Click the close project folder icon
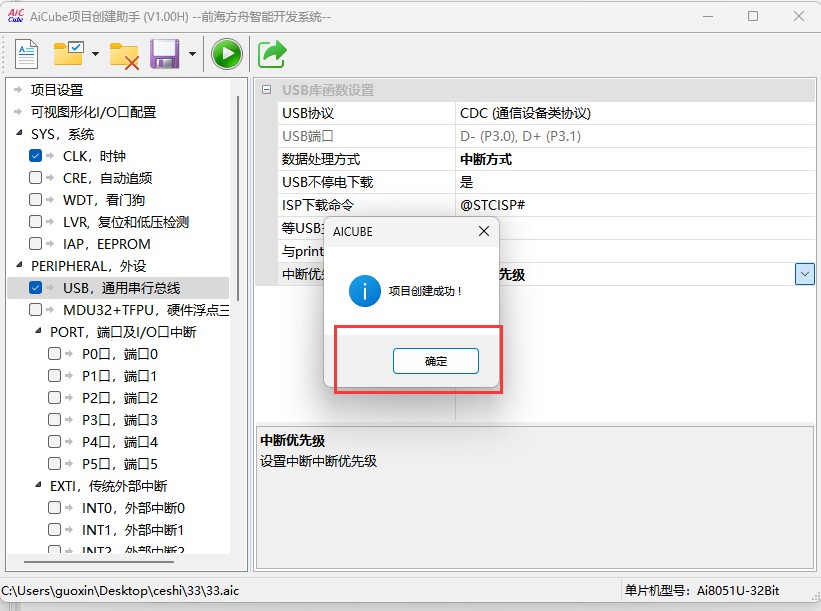821x611 pixels. [x=124, y=55]
